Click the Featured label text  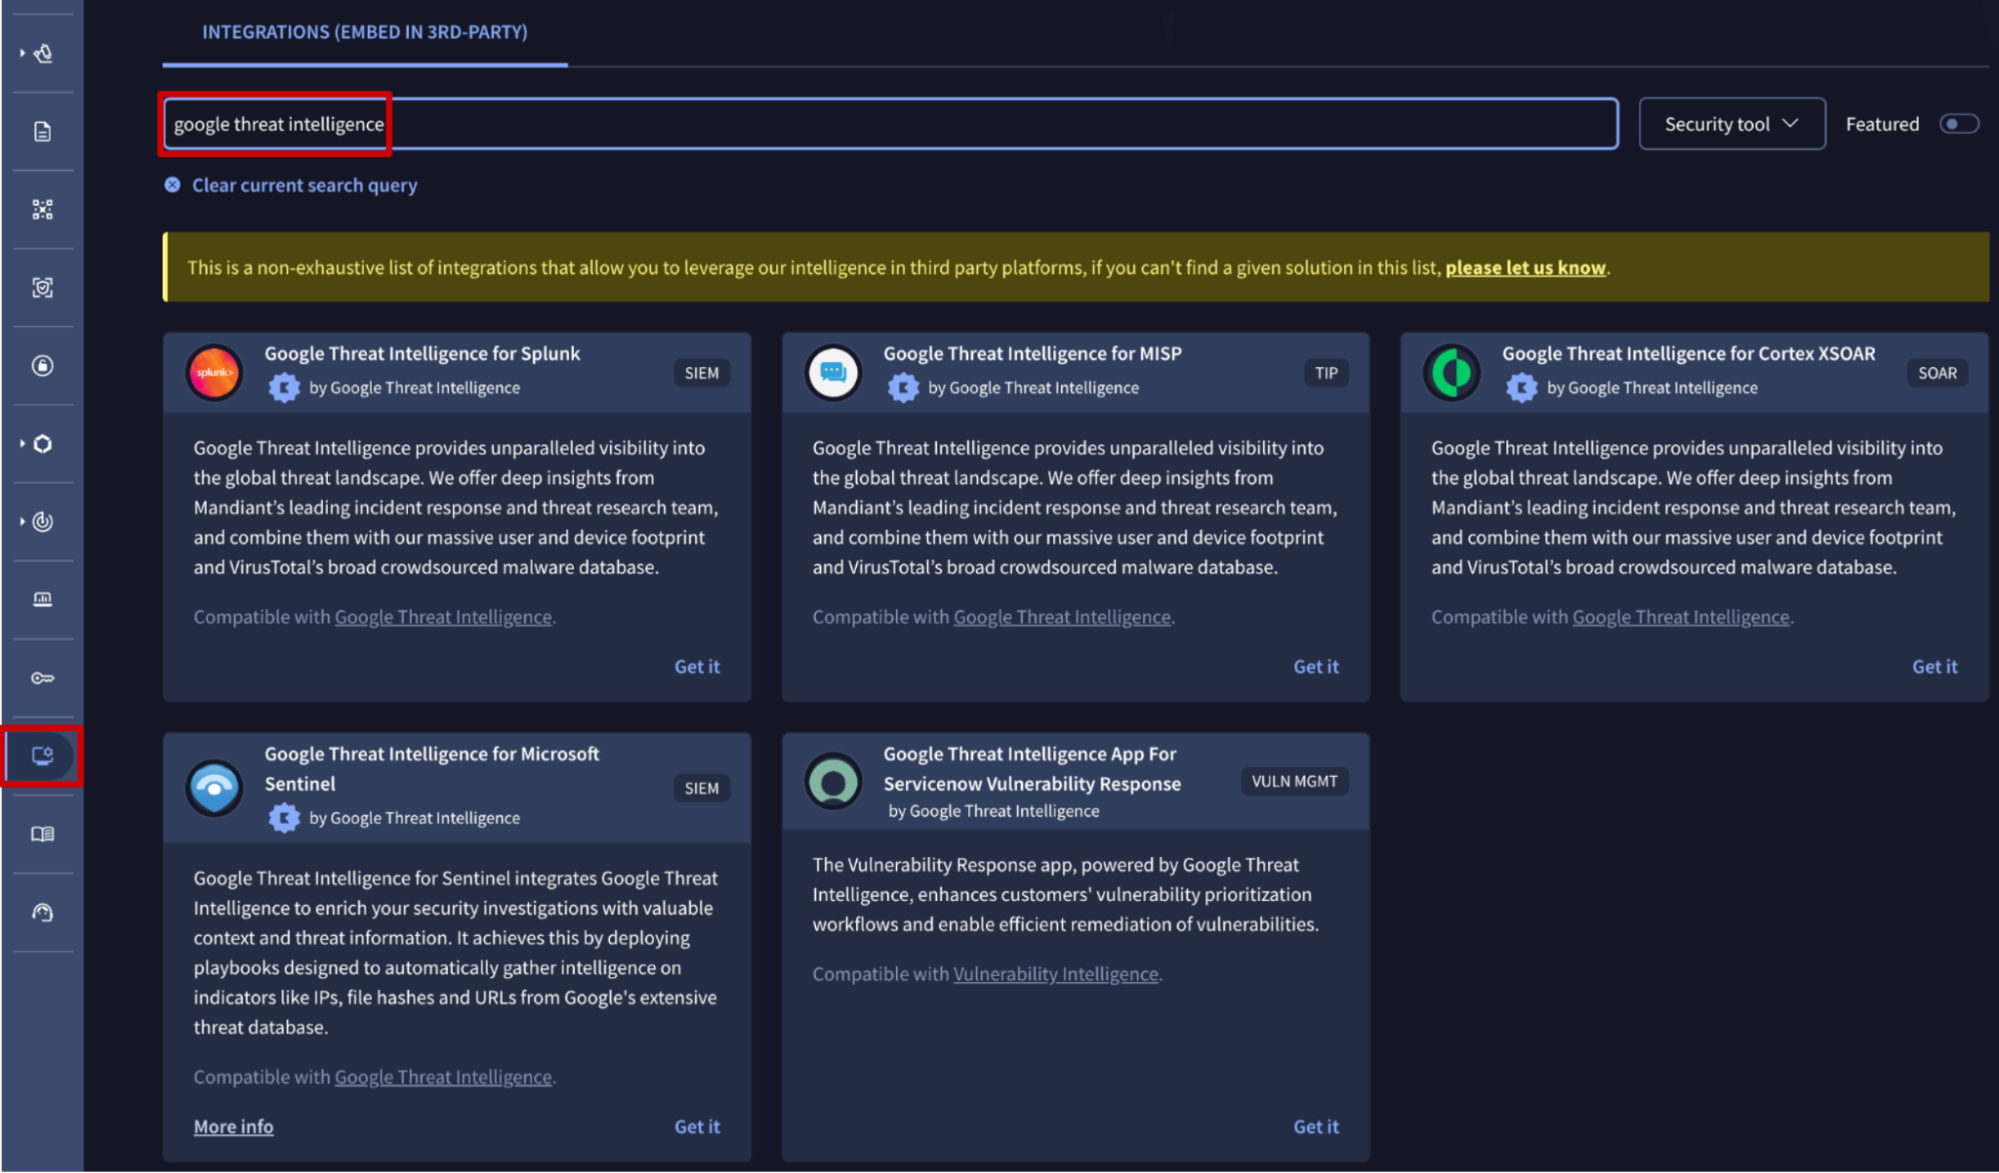click(1882, 124)
